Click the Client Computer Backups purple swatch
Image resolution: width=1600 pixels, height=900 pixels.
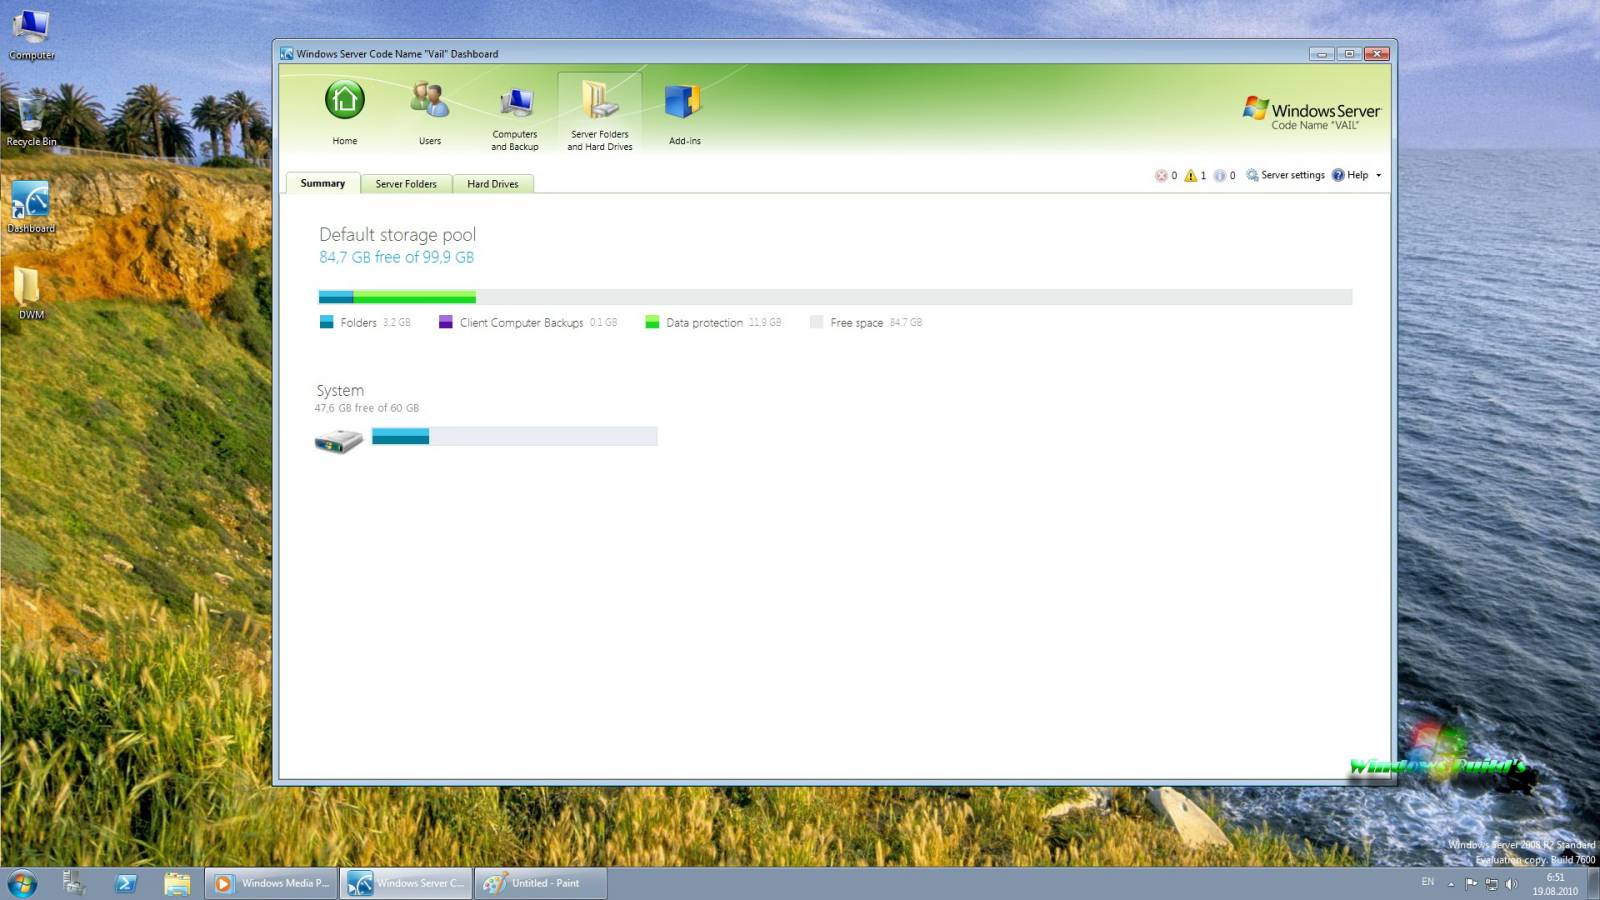pyautogui.click(x=446, y=322)
